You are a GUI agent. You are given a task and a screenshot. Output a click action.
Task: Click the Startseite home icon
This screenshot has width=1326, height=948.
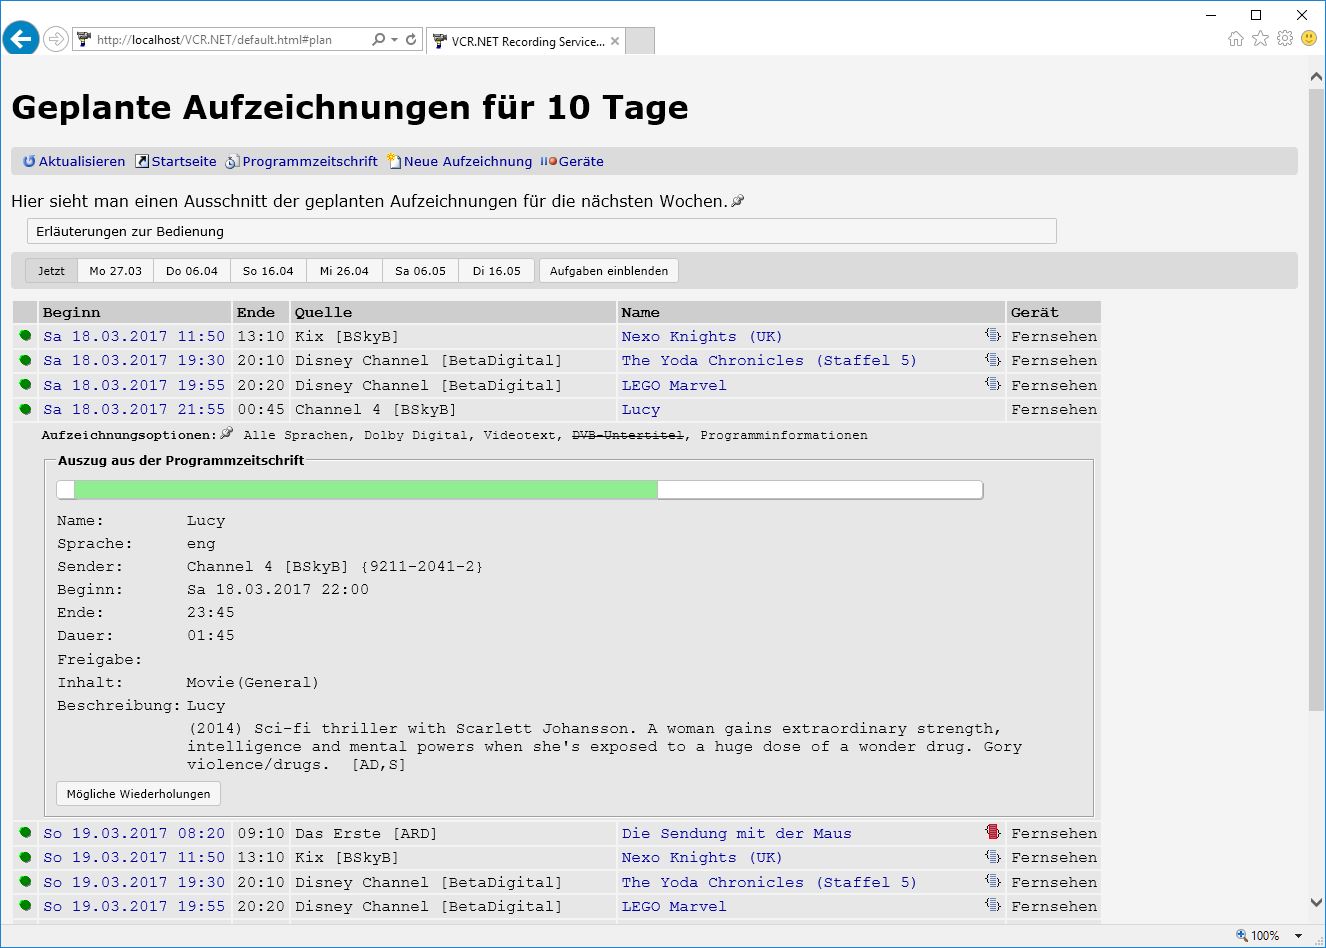[142, 161]
